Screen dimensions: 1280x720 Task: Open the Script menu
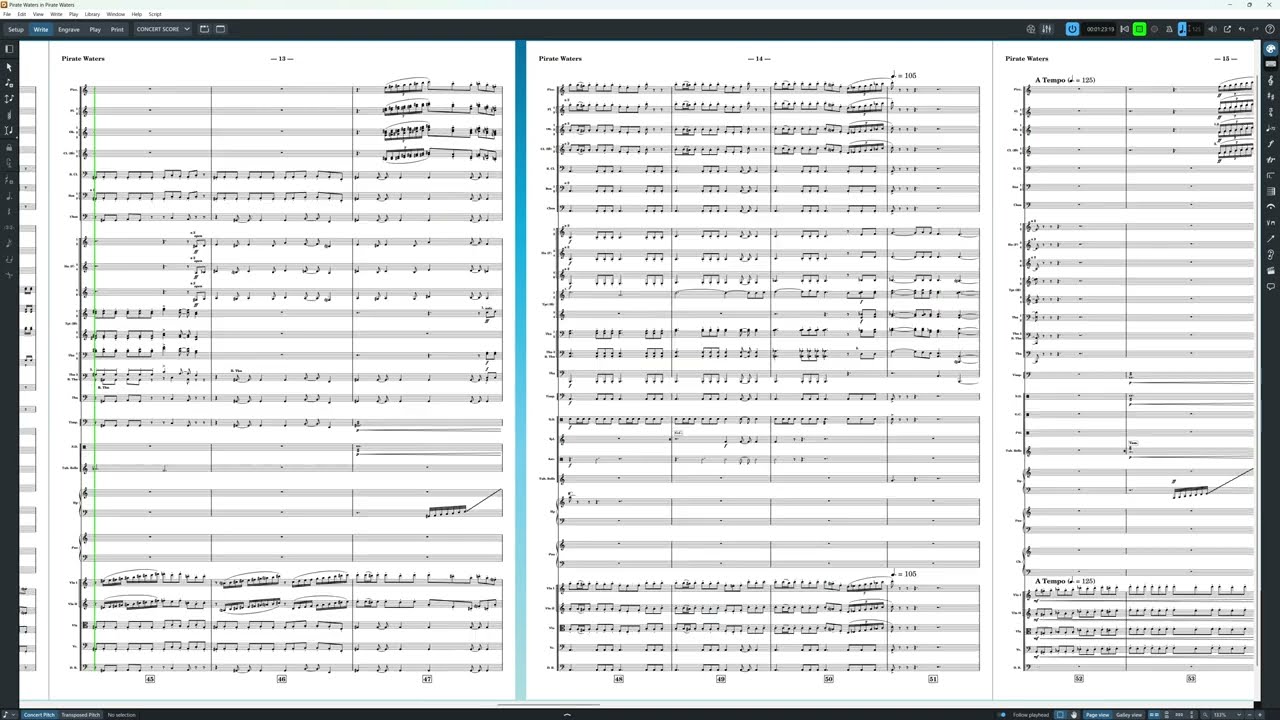tap(155, 14)
